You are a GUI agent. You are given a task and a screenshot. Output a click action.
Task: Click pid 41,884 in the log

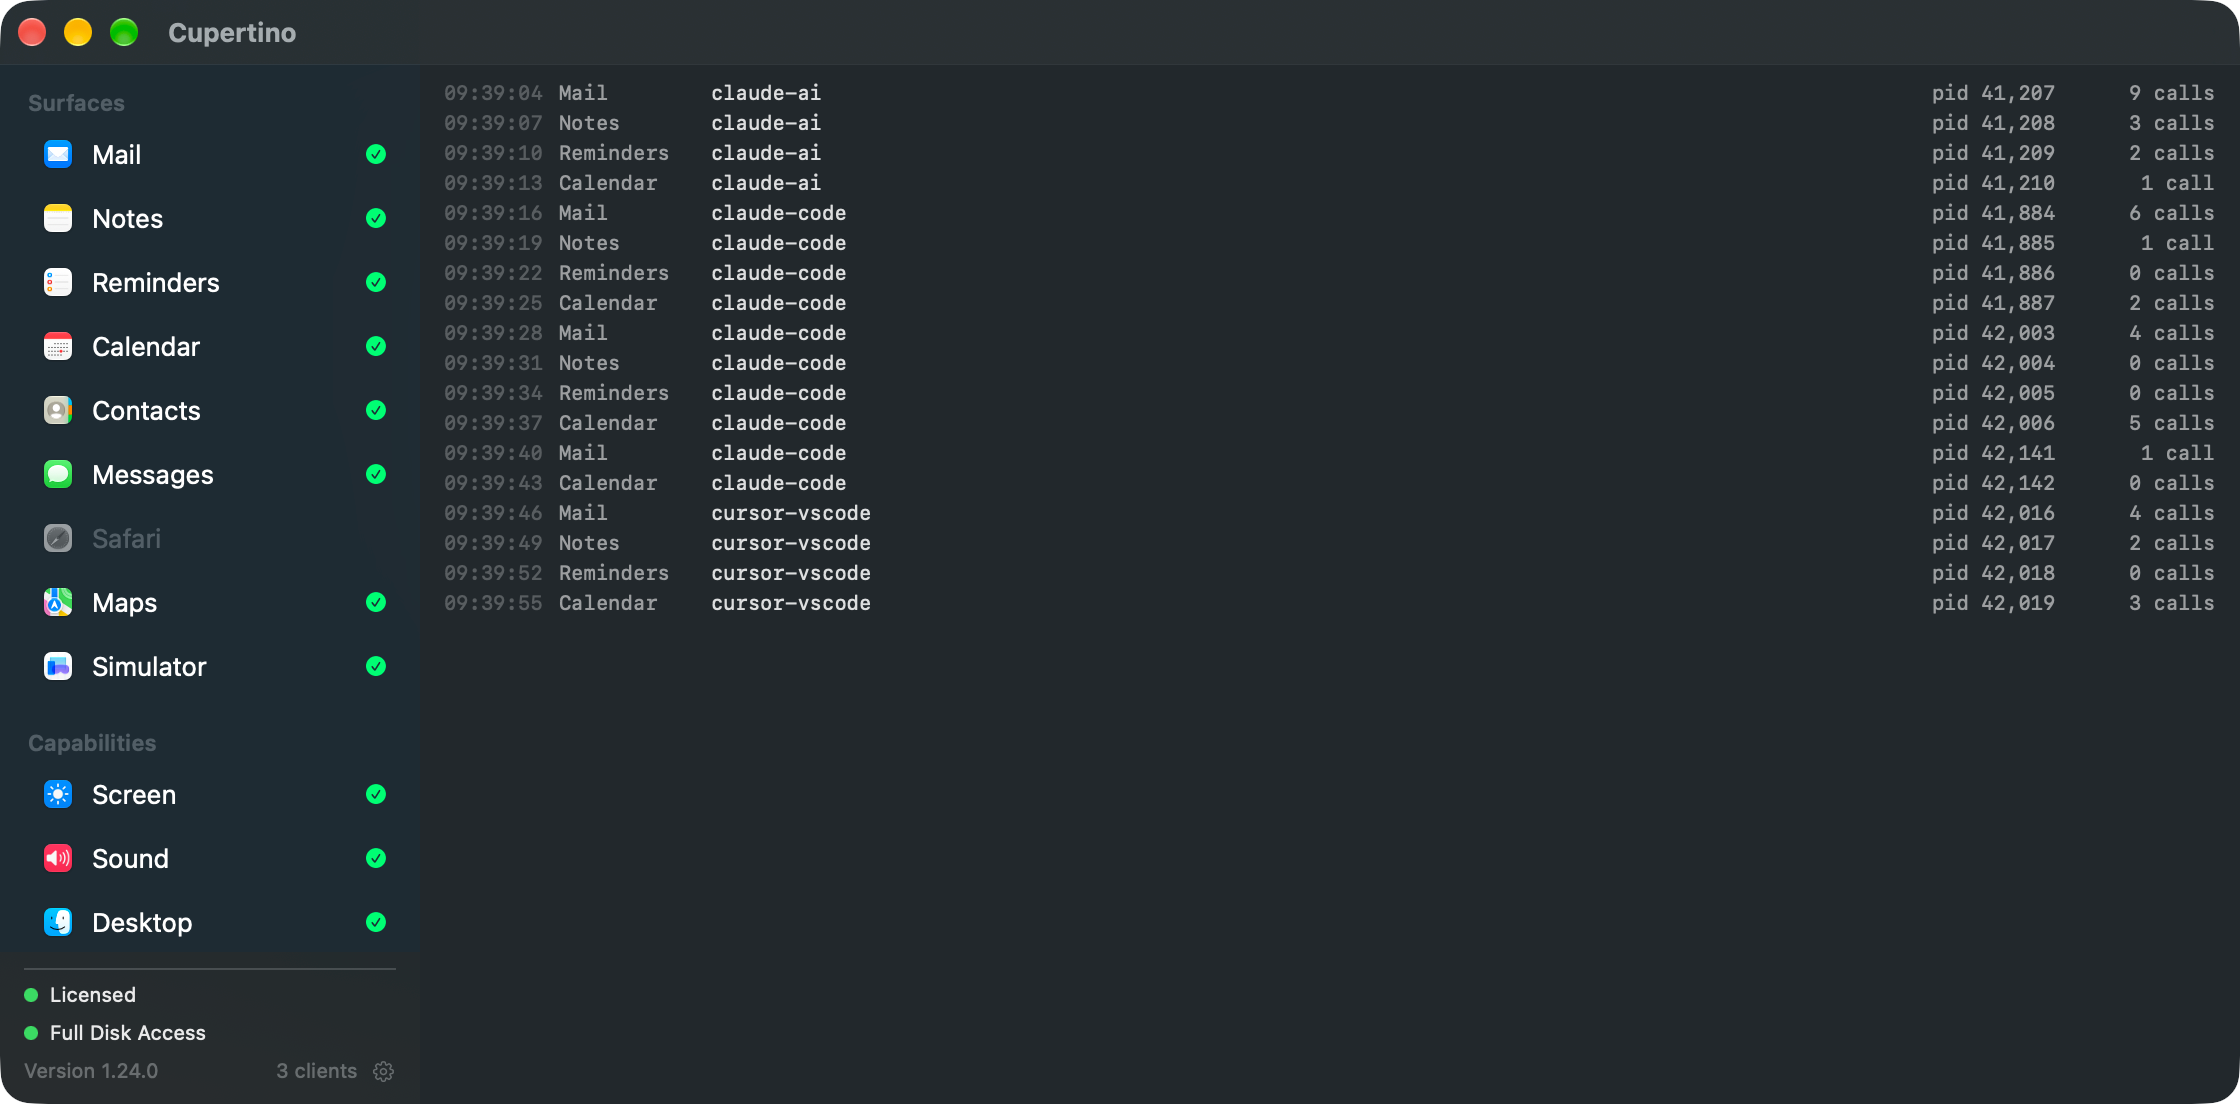[x=1993, y=213]
